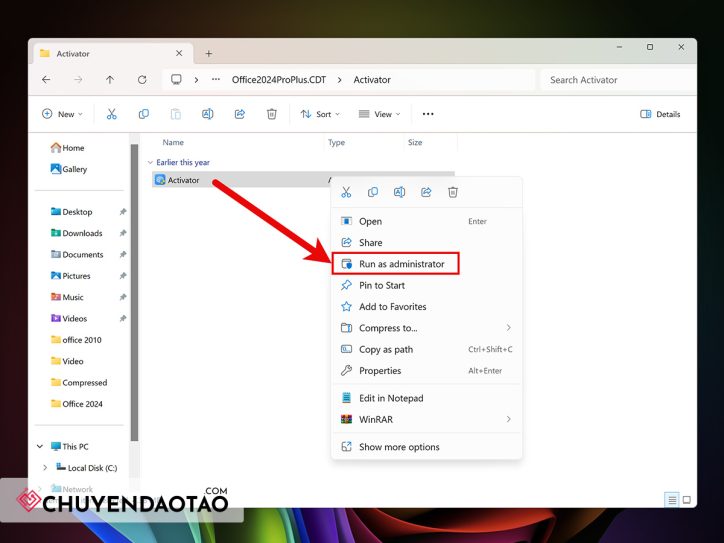The width and height of the screenshot is (724, 543).
Task: Open the New dropdown menu
Action: tap(63, 114)
